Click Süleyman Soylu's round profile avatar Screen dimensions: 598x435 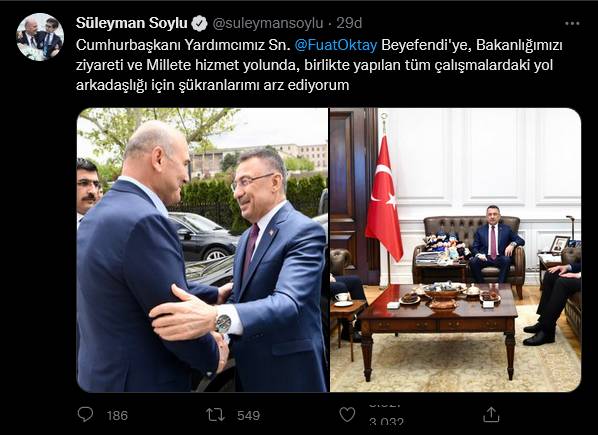pyautogui.click(x=40, y=37)
